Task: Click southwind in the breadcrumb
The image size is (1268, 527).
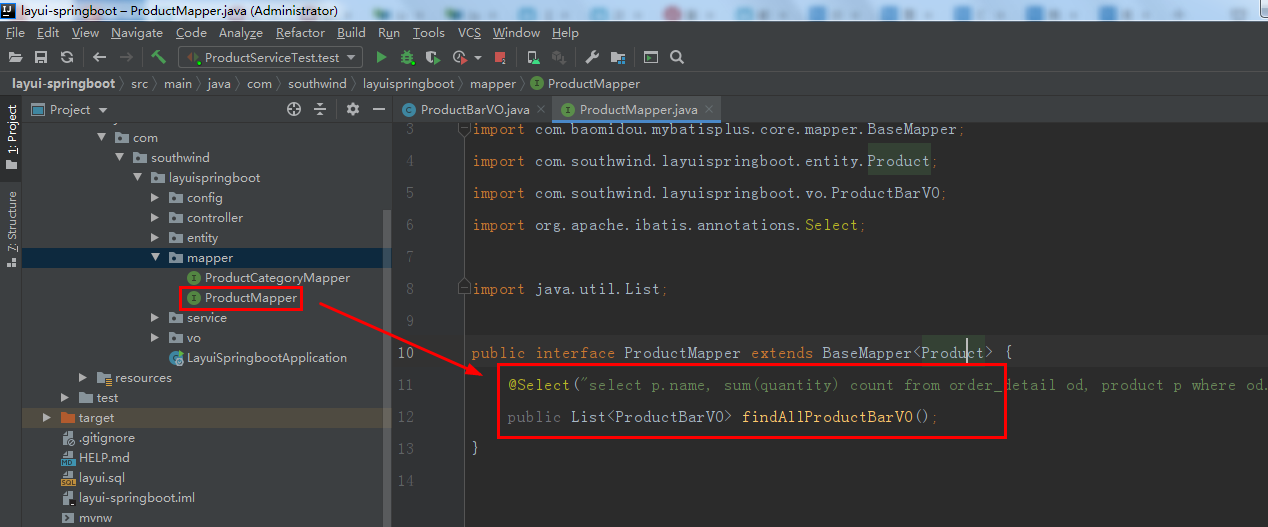Action: pyautogui.click(x=317, y=84)
